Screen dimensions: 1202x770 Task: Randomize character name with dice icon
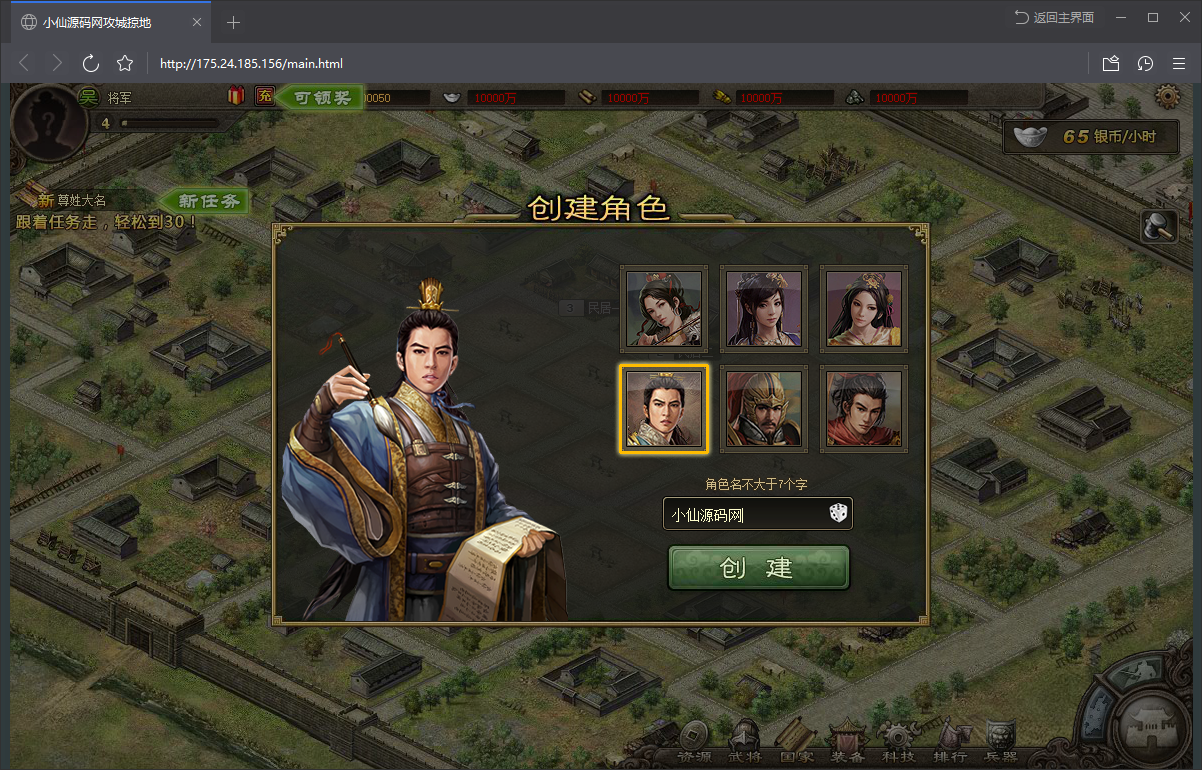[838, 514]
